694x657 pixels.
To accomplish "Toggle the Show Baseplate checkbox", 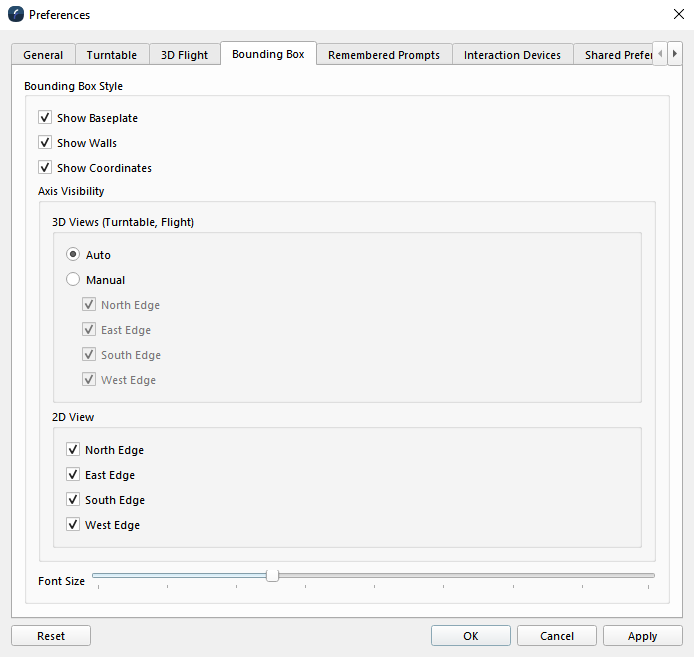I will click(45, 118).
